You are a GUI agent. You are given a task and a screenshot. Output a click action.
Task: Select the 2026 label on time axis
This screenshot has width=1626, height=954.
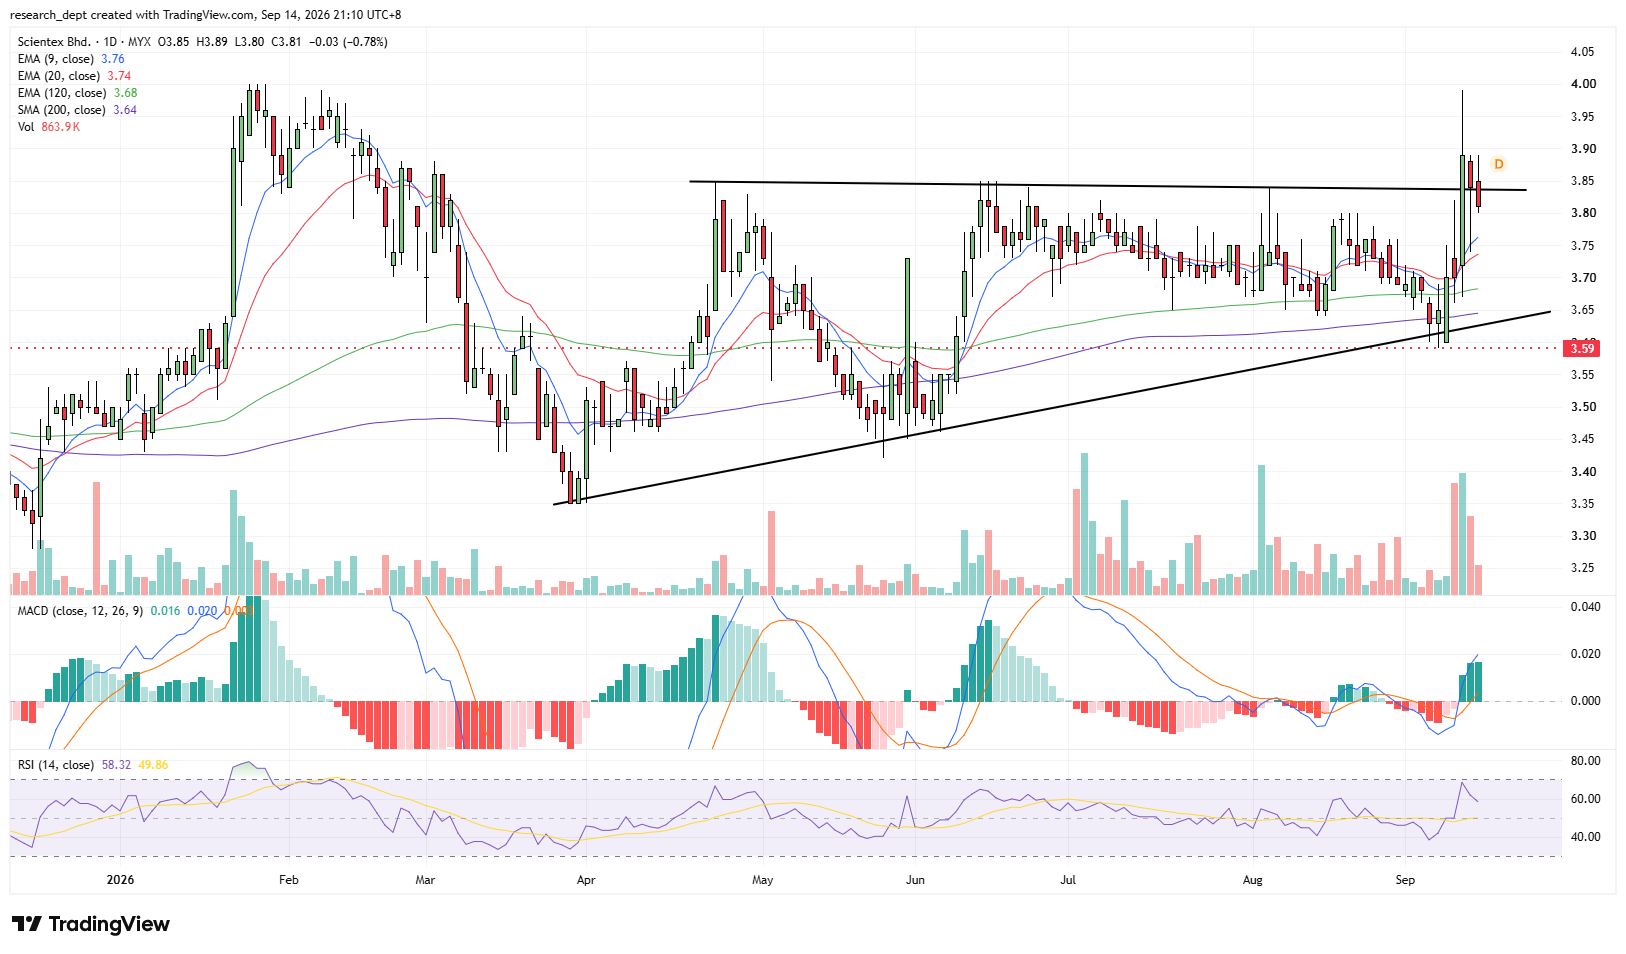click(x=120, y=880)
